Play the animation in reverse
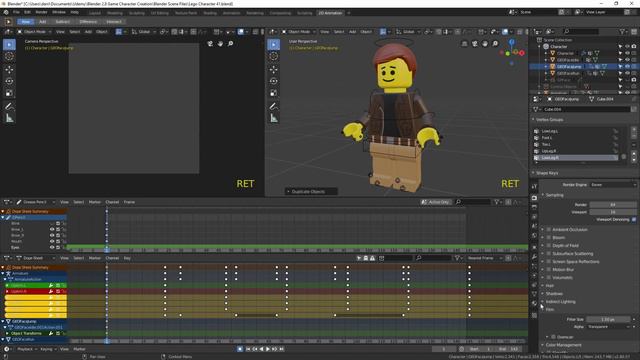The width and height of the screenshot is (640, 360). click(261, 349)
